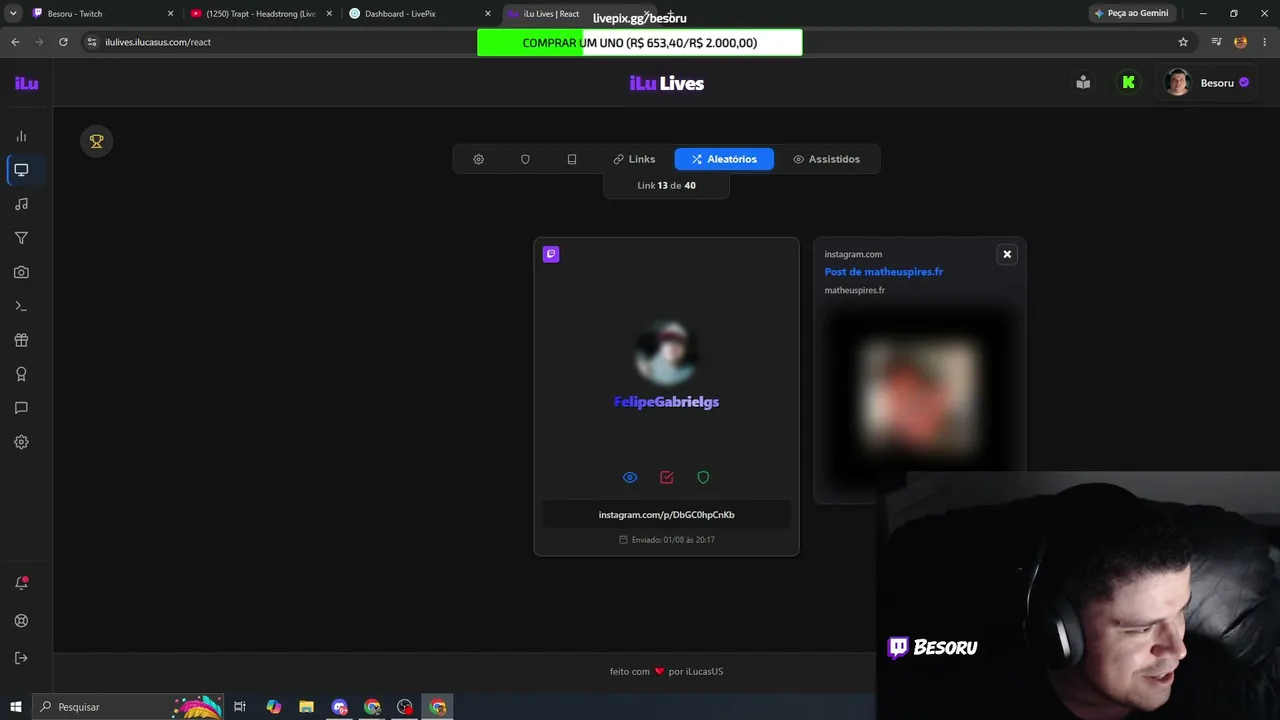Open the music note section in sidebar
Image resolution: width=1280 pixels, height=720 pixels.
click(21, 204)
